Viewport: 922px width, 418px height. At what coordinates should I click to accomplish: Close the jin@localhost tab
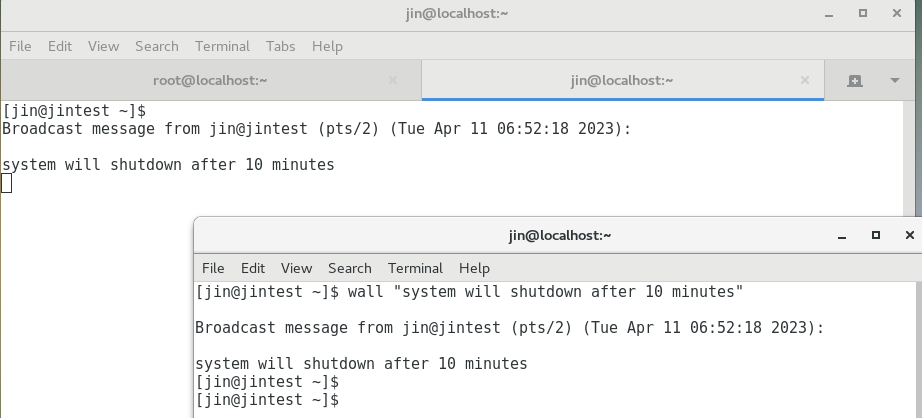805,80
